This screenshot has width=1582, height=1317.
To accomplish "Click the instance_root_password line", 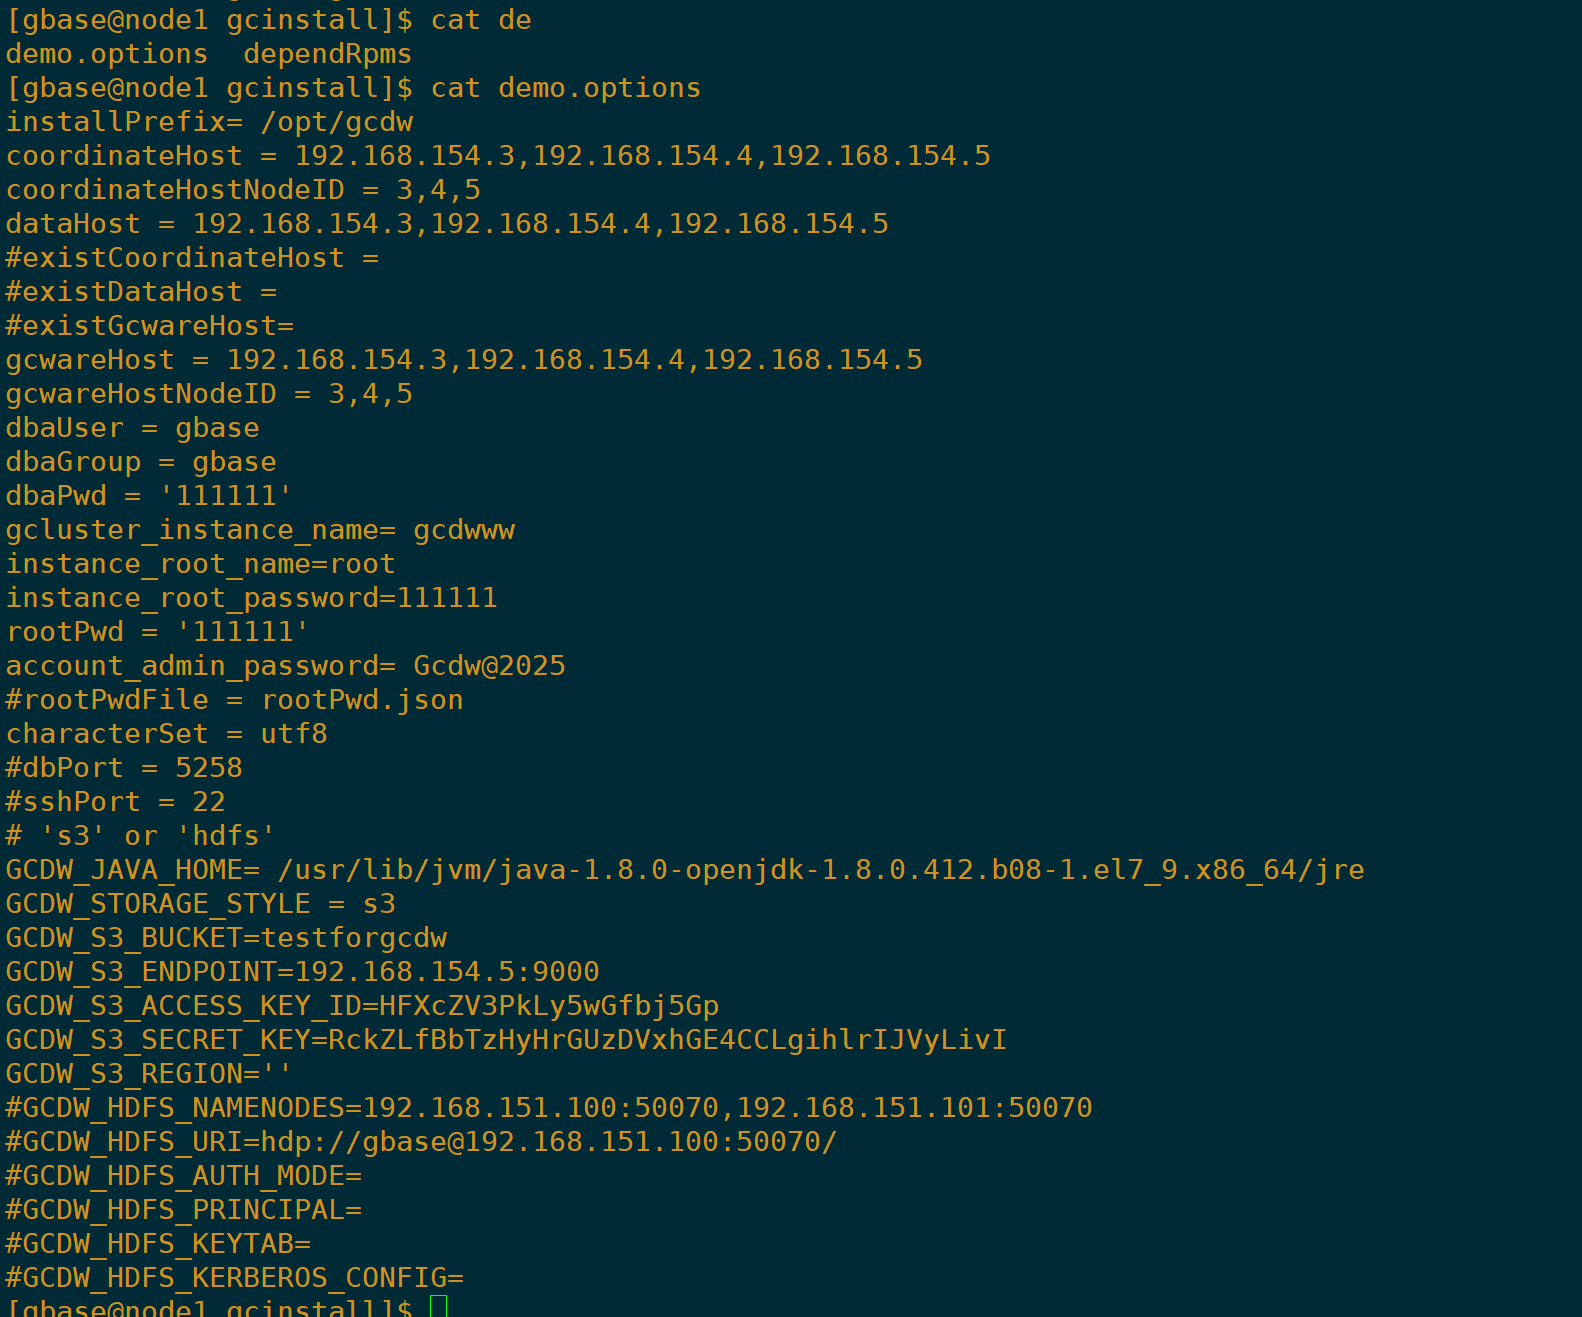I will tap(251, 598).
